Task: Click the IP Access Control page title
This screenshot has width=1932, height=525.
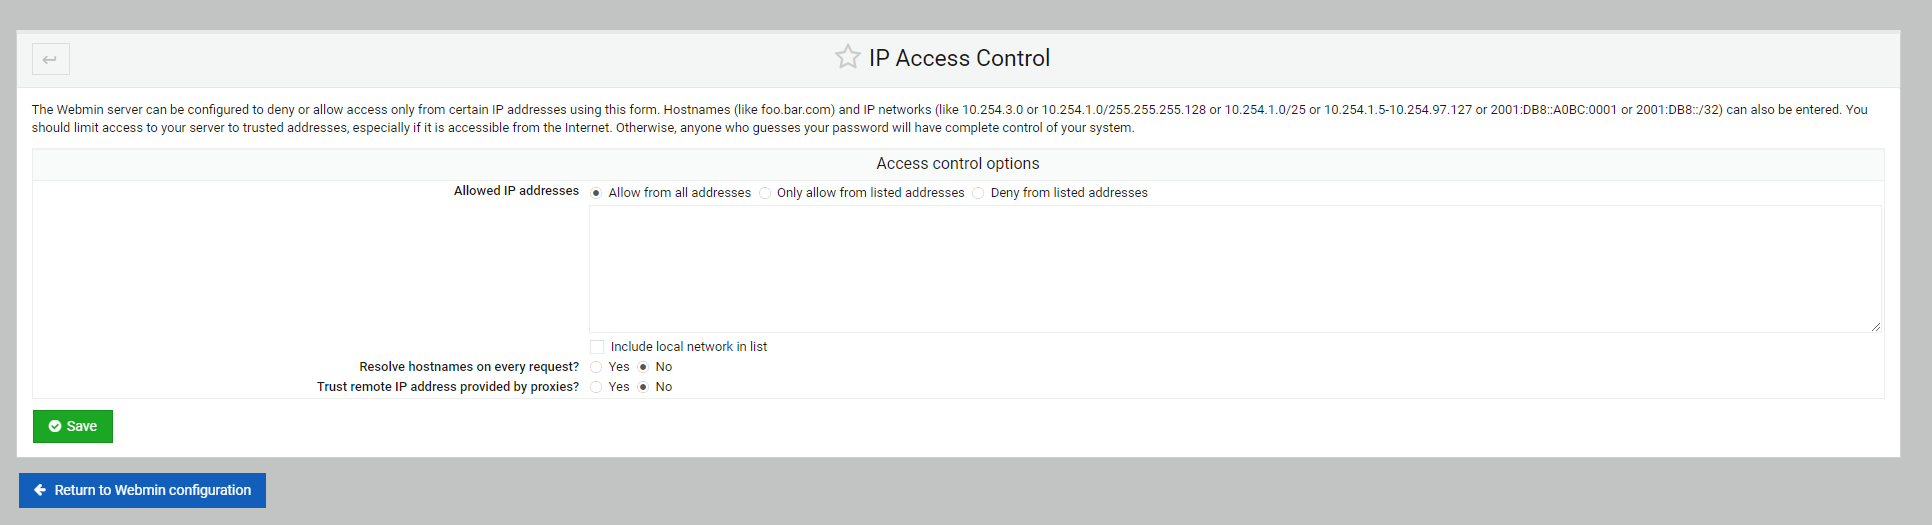Action: click(x=959, y=58)
